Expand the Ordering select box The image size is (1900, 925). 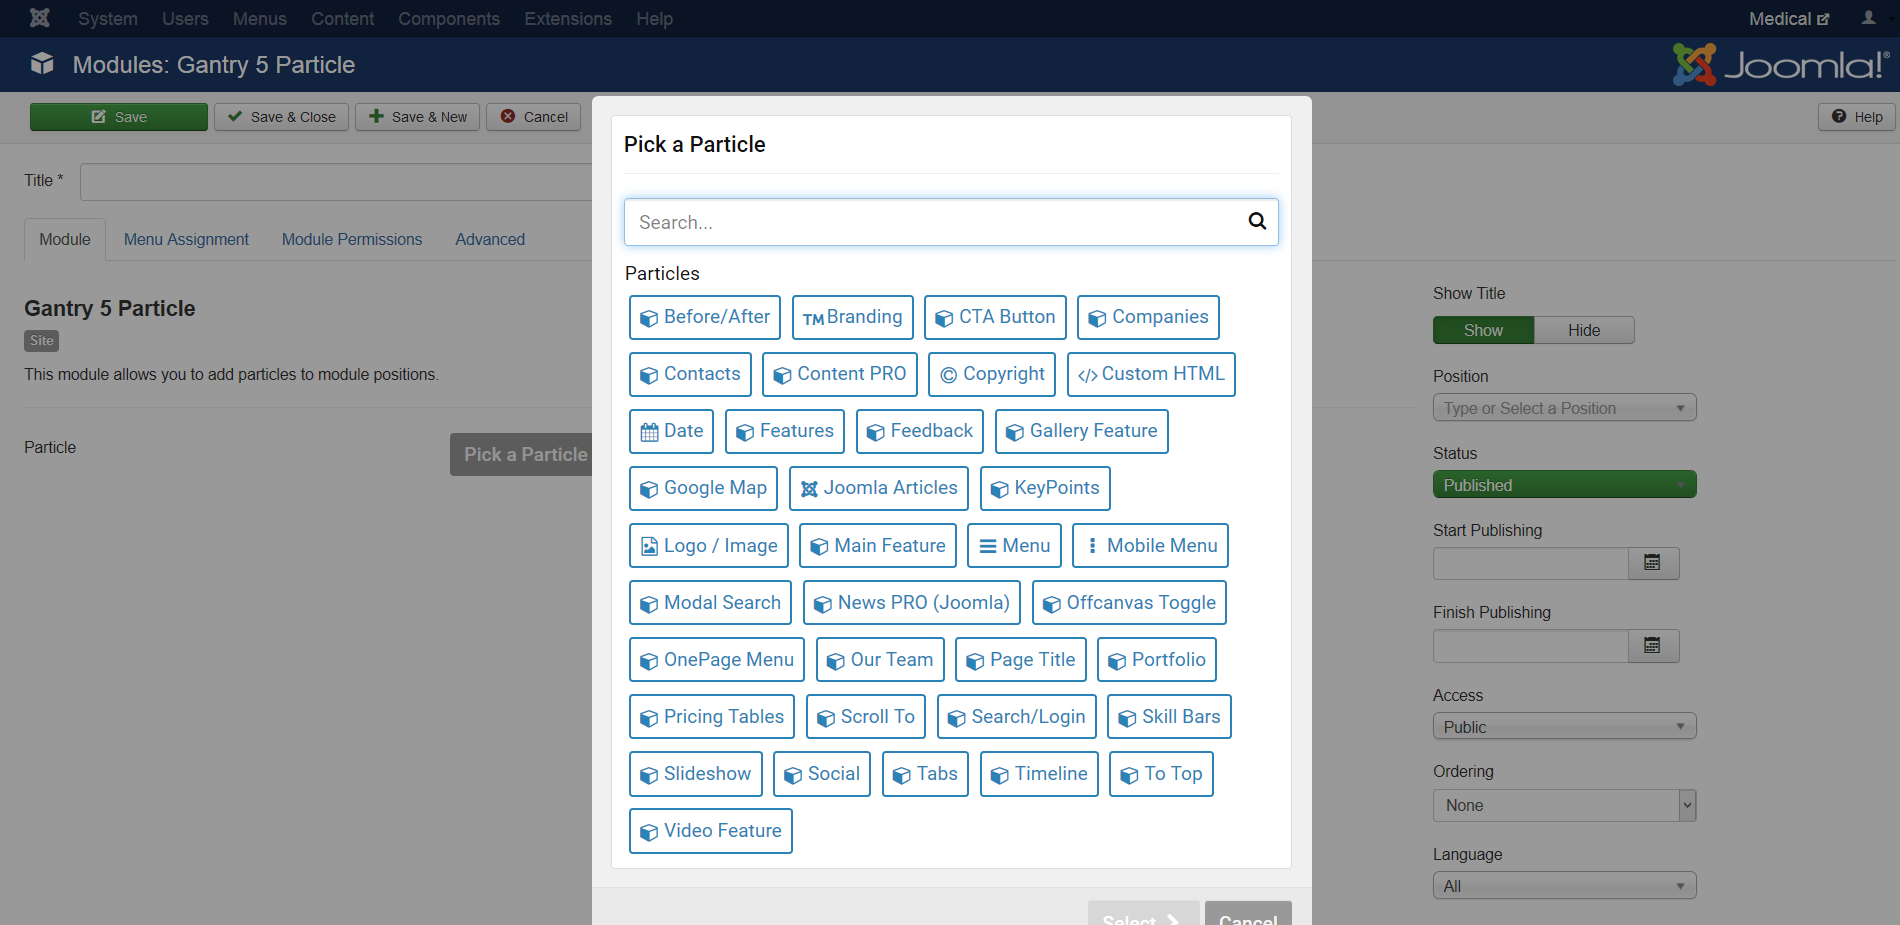click(x=1564, y=805)
